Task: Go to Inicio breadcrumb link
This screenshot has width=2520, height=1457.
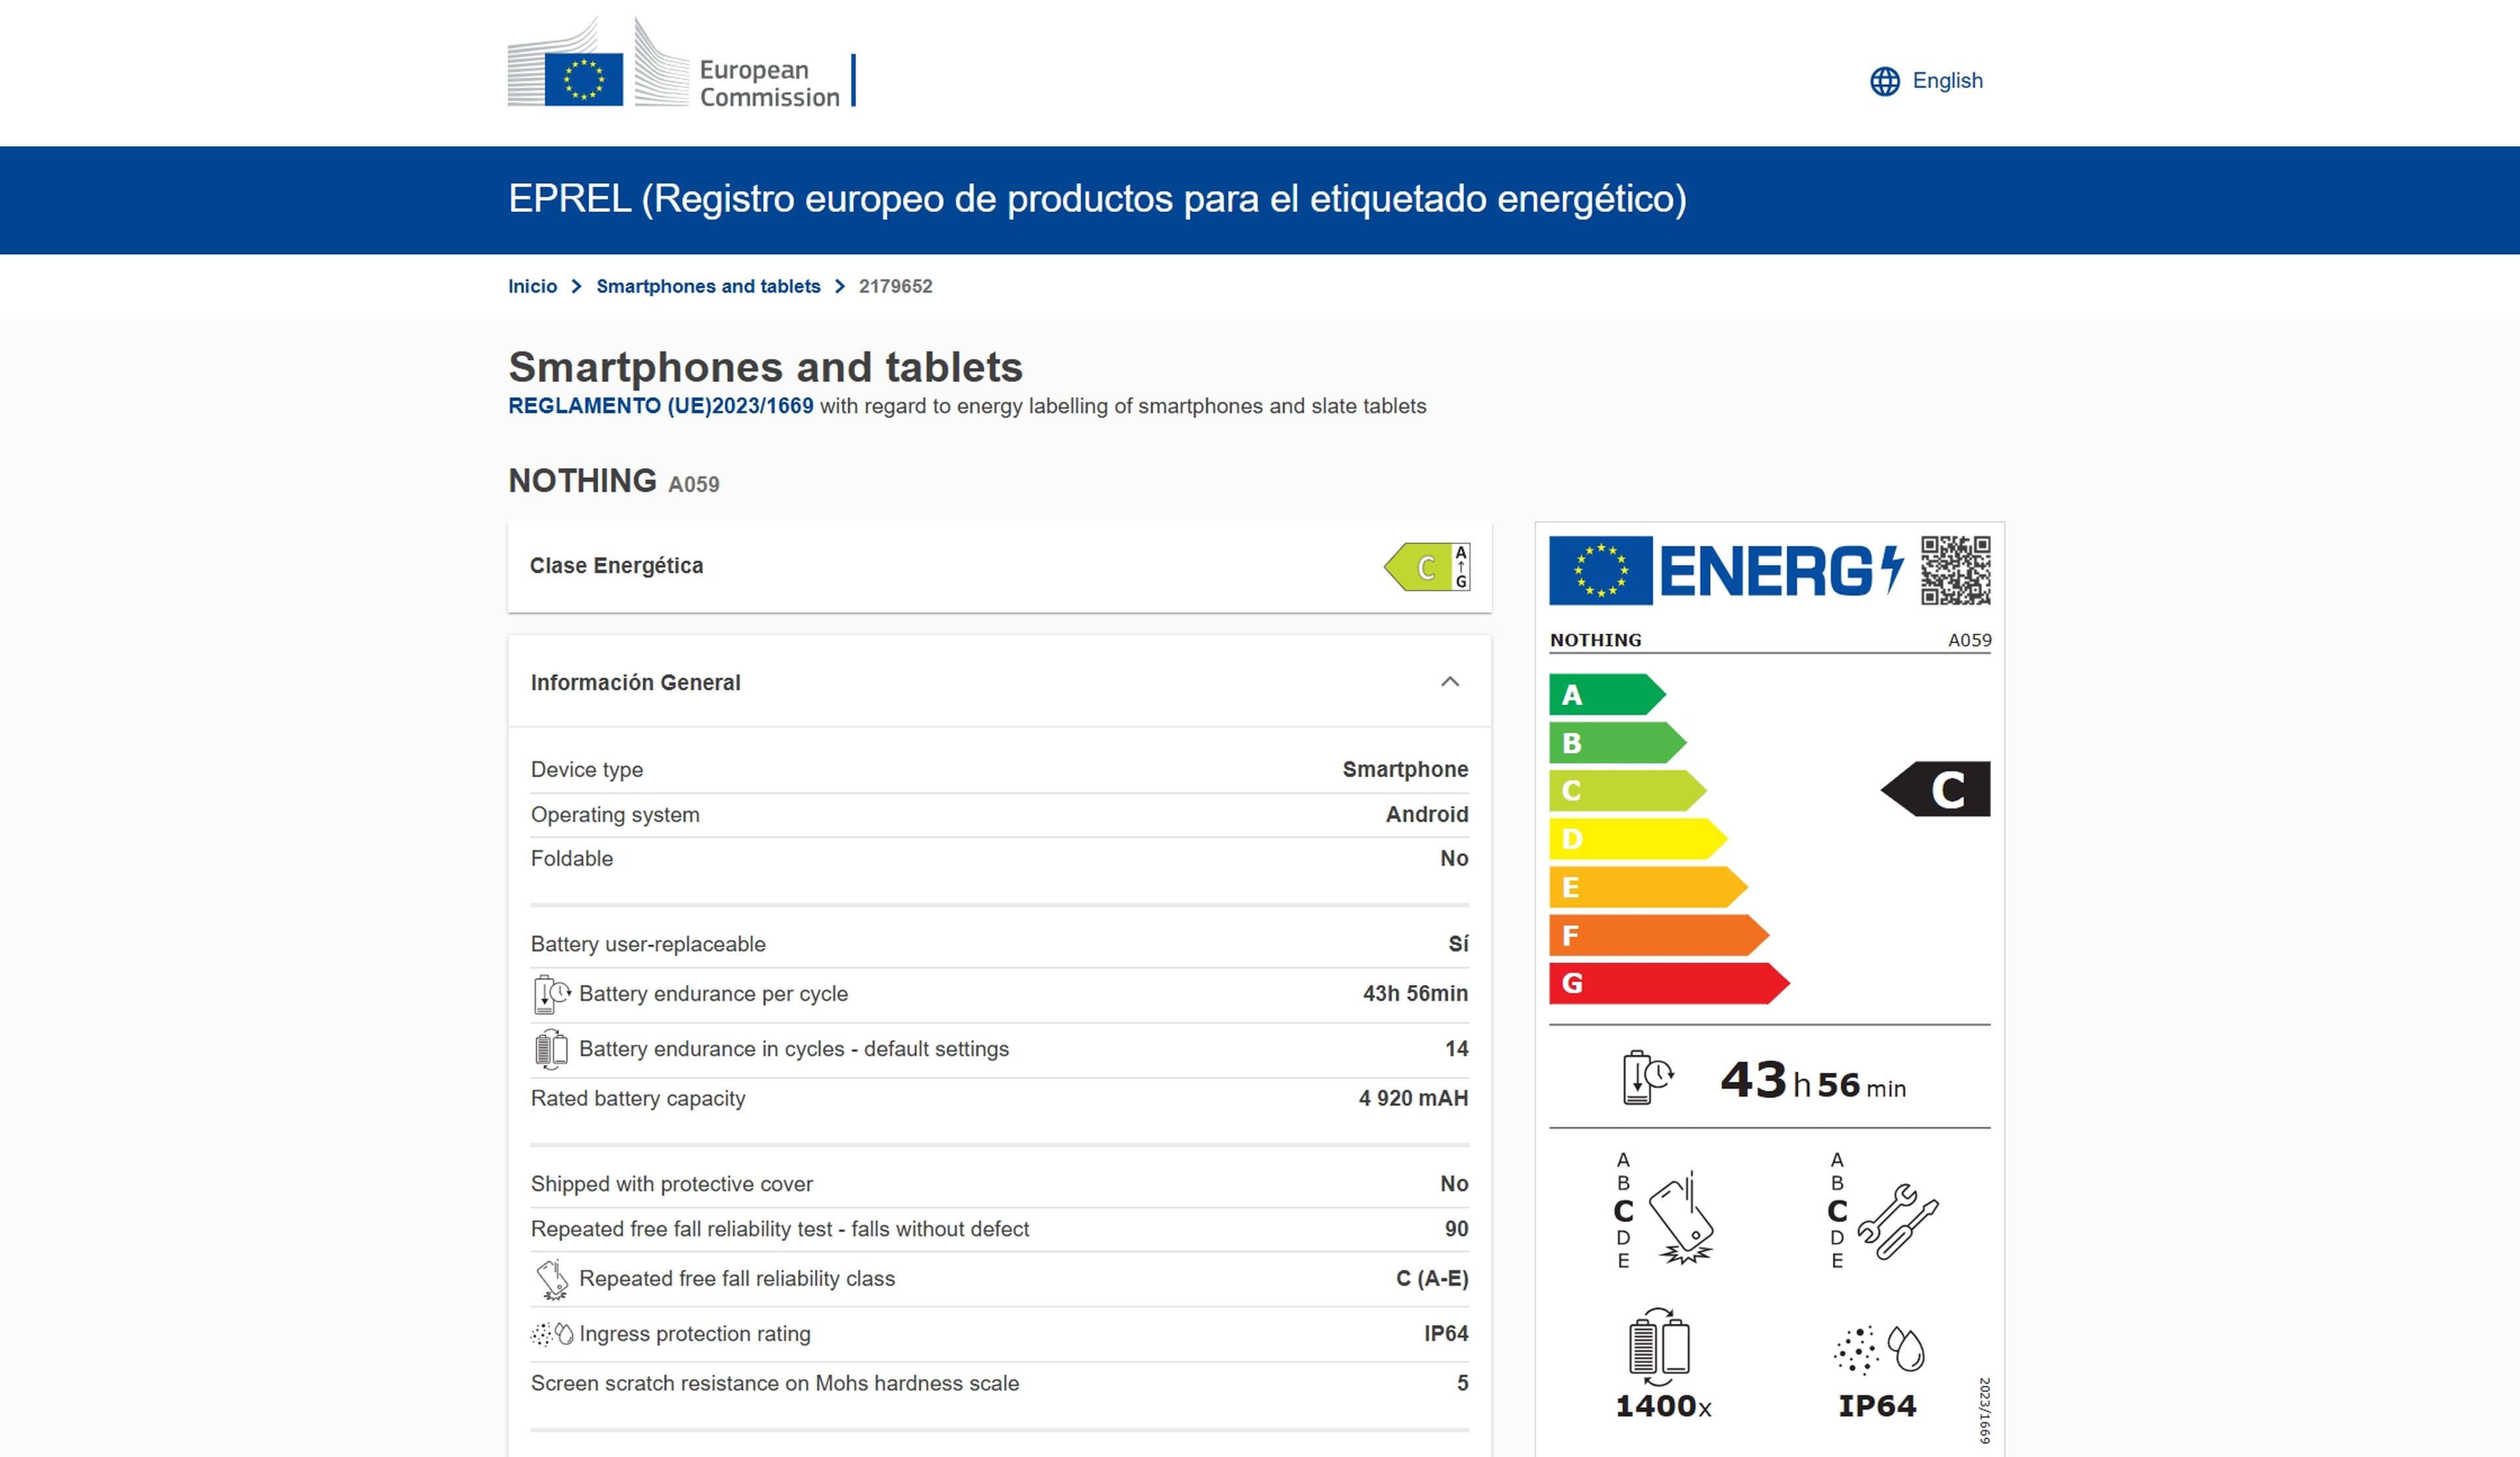Action: pos(532,286)
